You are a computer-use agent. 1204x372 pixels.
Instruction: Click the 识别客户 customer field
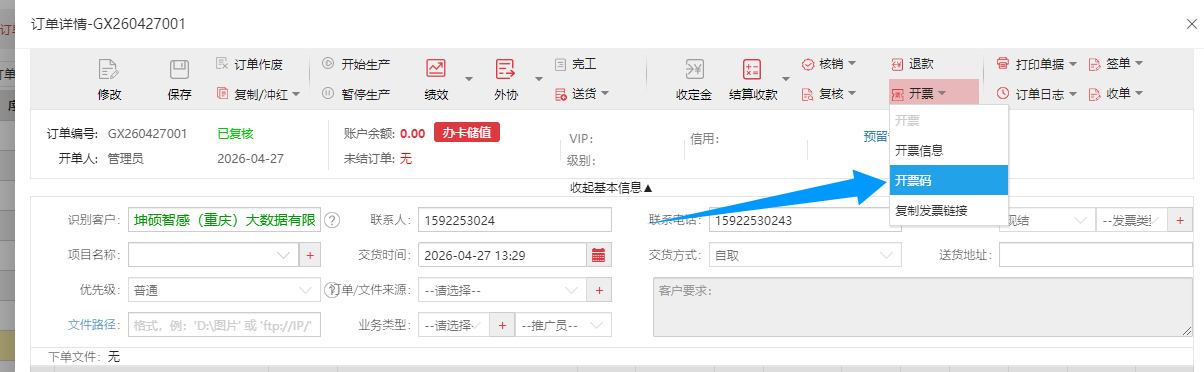[x=224, y=220]
